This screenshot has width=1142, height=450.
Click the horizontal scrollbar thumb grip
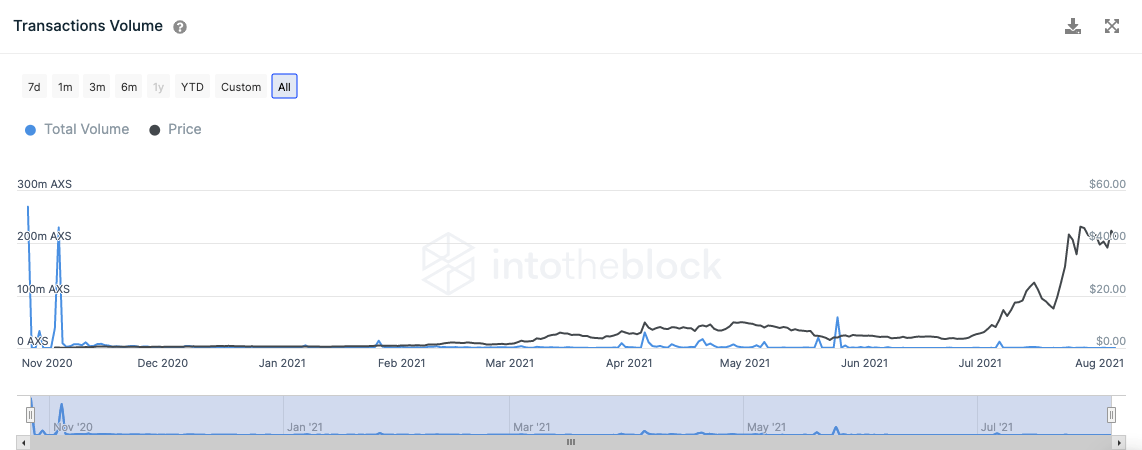click(571, 441)
